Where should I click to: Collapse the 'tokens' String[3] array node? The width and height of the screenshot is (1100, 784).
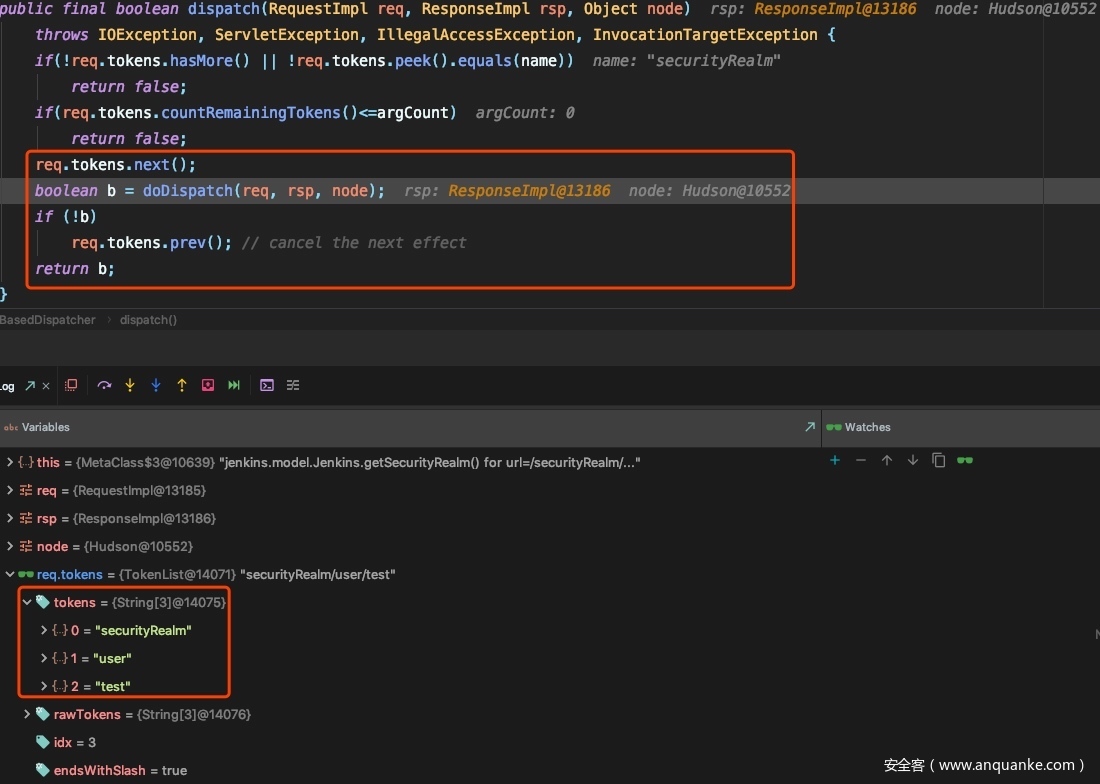click(27, 602)
